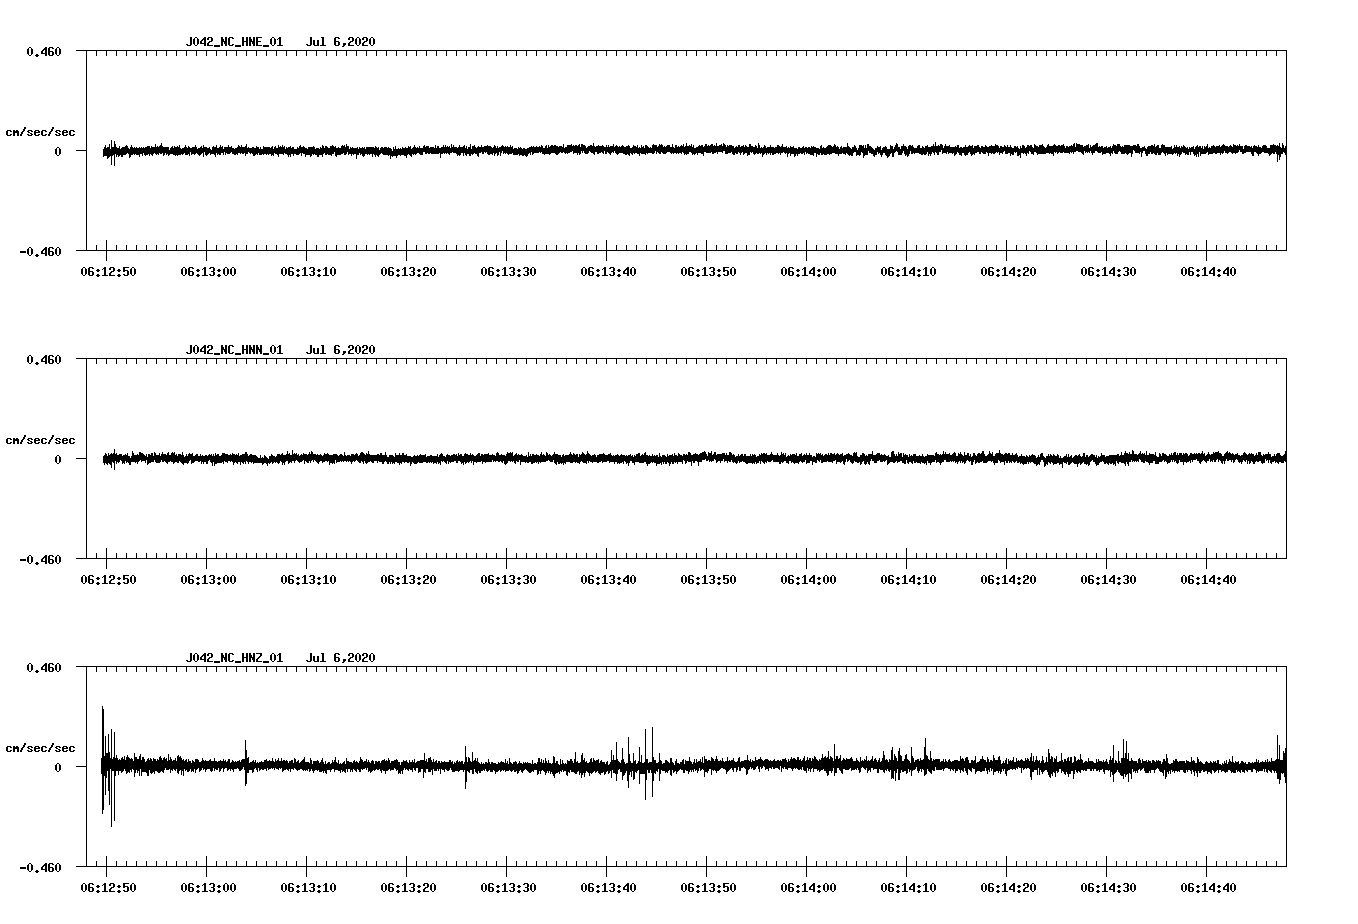
Task: Click the cm/sec/sec unit label of HNZ plot
Action: (40, 748)
